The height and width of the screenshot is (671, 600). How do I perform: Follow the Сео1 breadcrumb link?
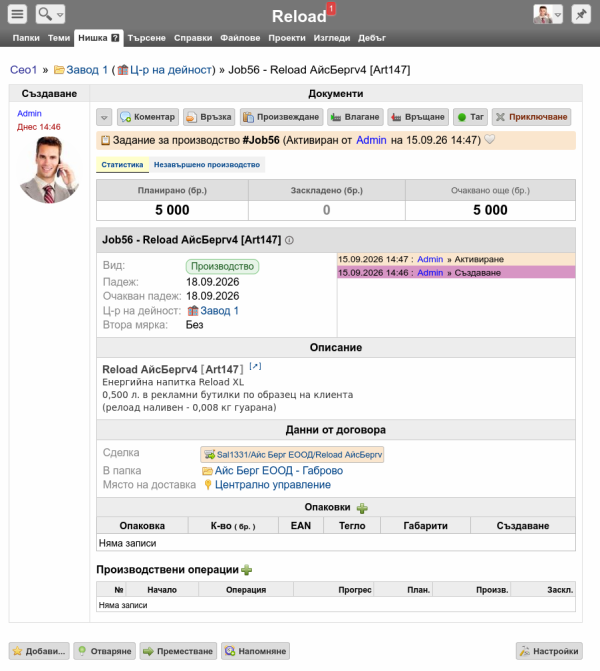click(x=24, y=70)
